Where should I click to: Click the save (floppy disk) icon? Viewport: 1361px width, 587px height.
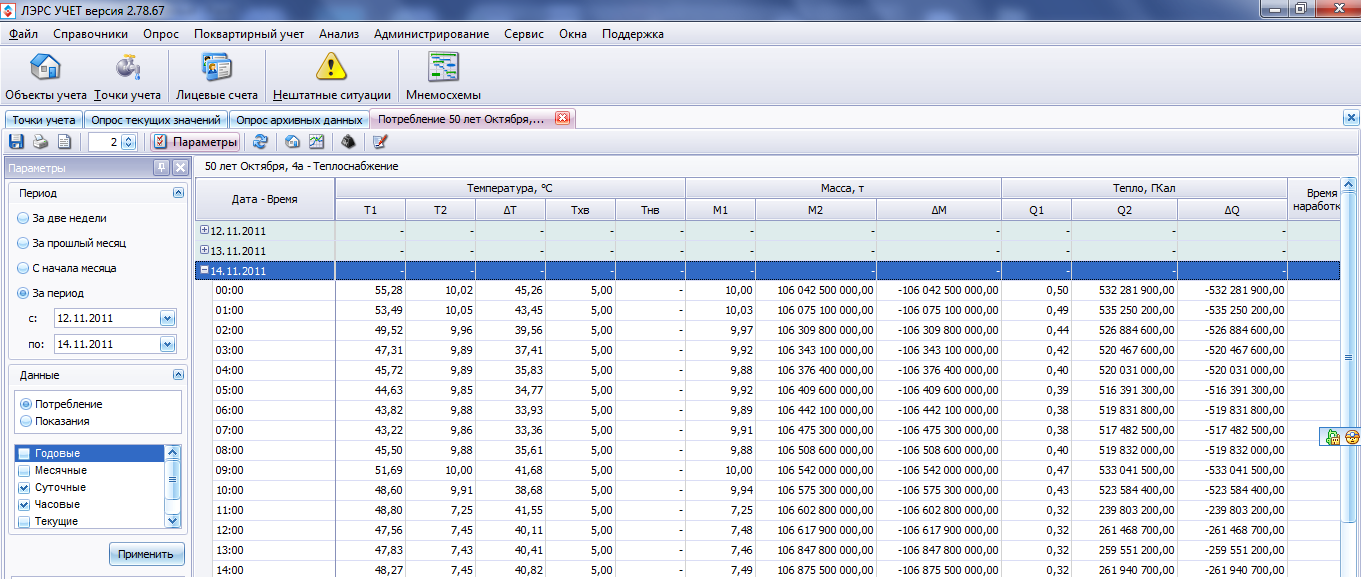coord(16,142)
